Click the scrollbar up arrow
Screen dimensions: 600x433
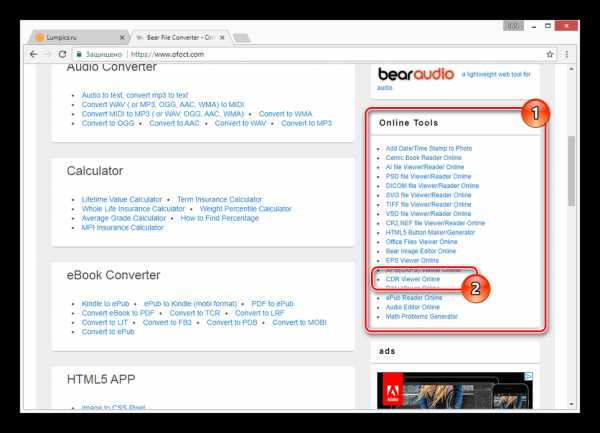point(571,69)
